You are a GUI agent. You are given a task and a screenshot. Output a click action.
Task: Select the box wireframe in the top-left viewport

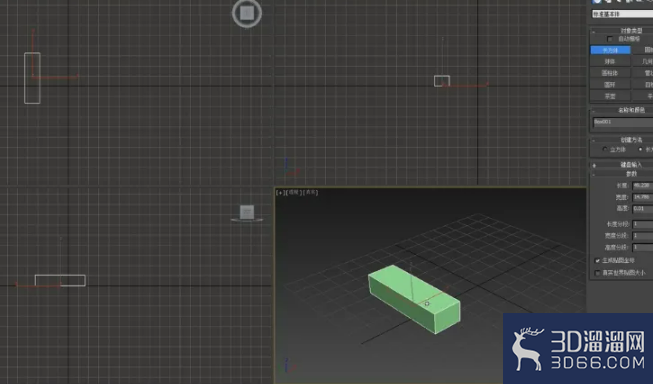32,78
